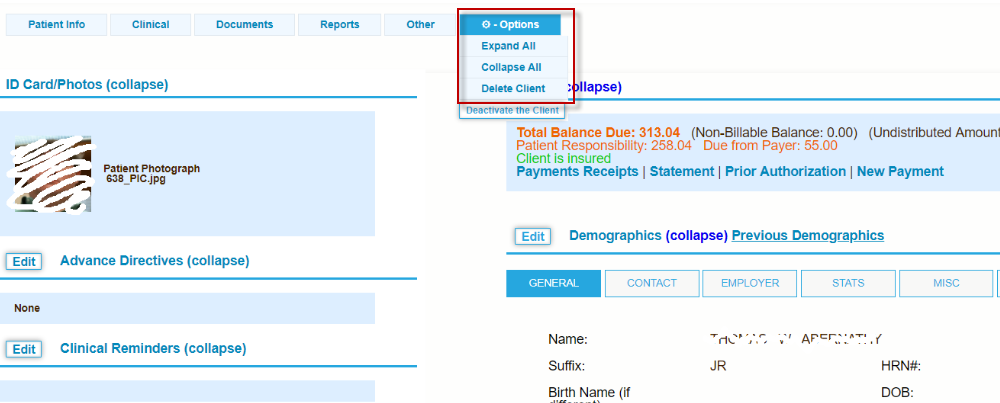Screen dimensions: 1000x403
Task: Open the New Payment link
Action: pos(900,172)
